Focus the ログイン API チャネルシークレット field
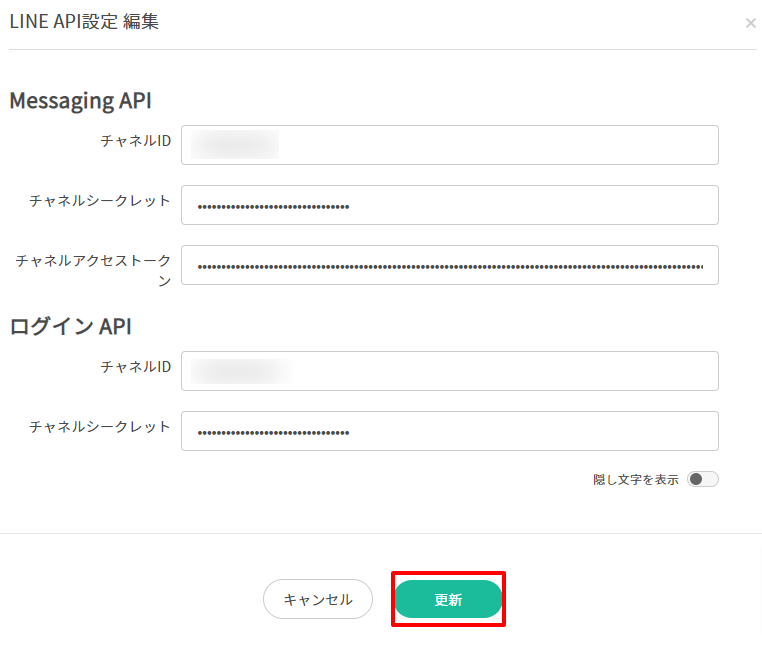The image size is (762, 652). (x=450, y=431)
